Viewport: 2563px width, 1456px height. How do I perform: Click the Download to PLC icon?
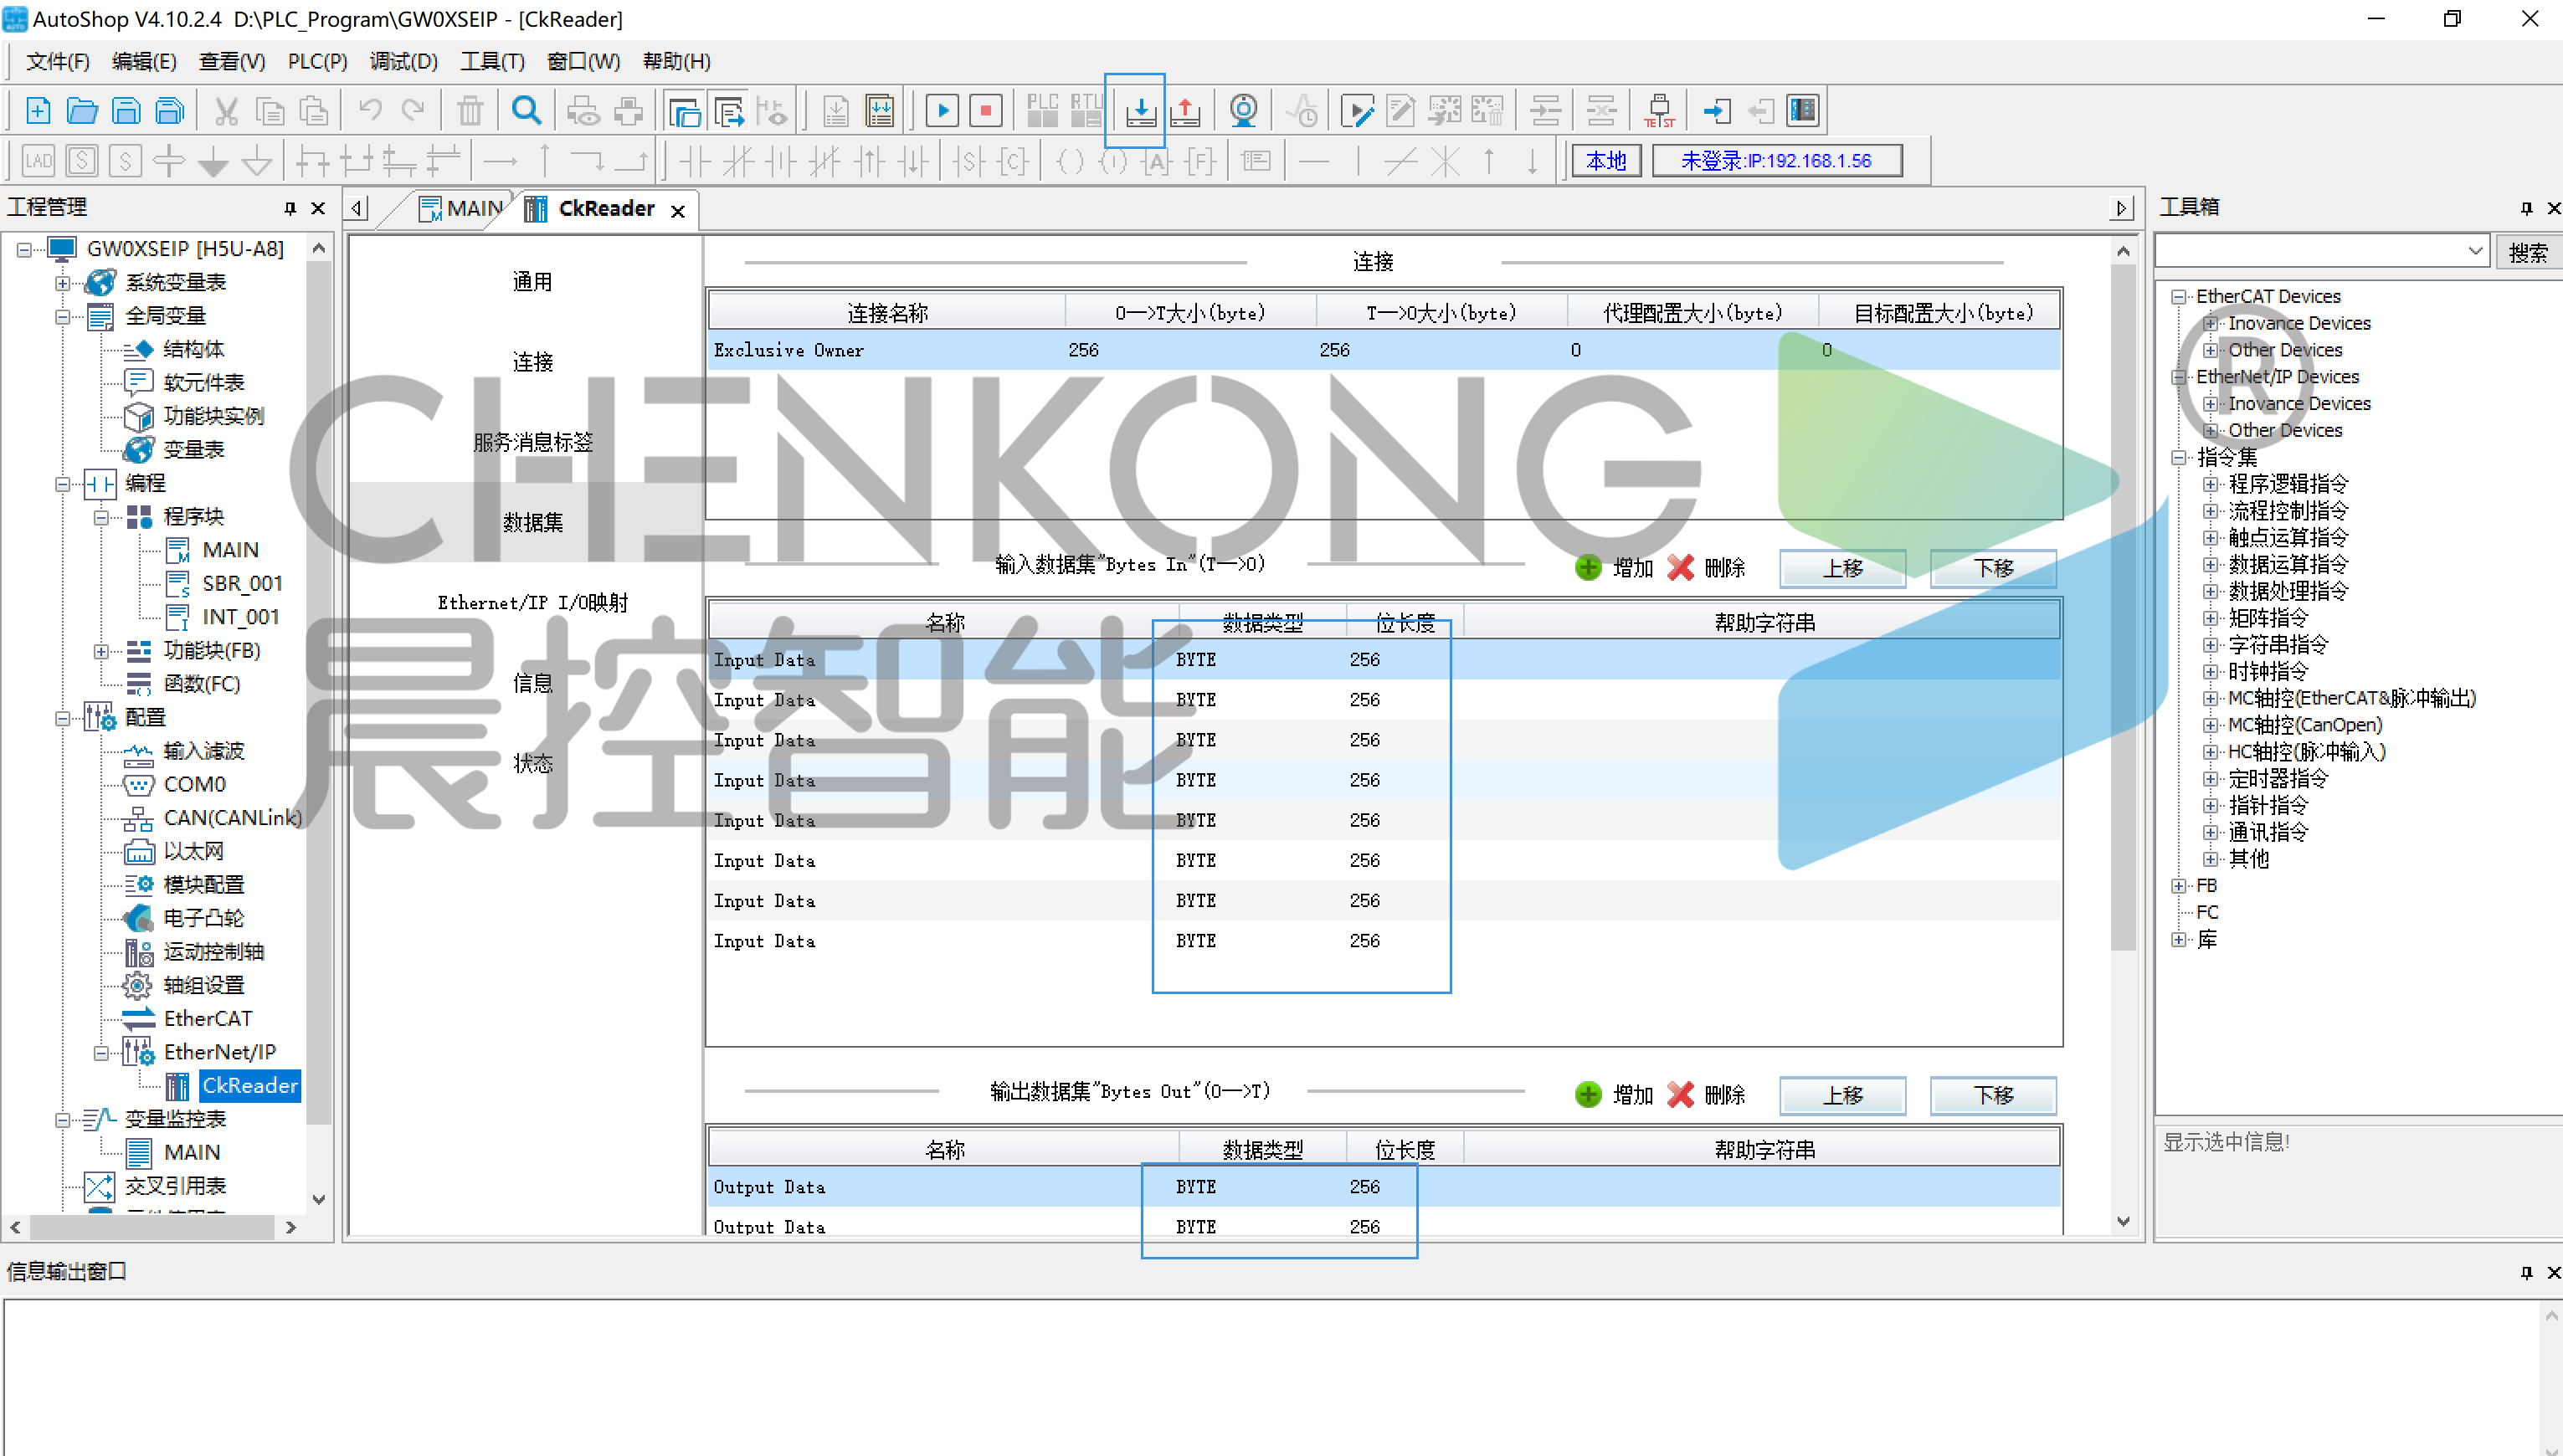point(1140,111)
